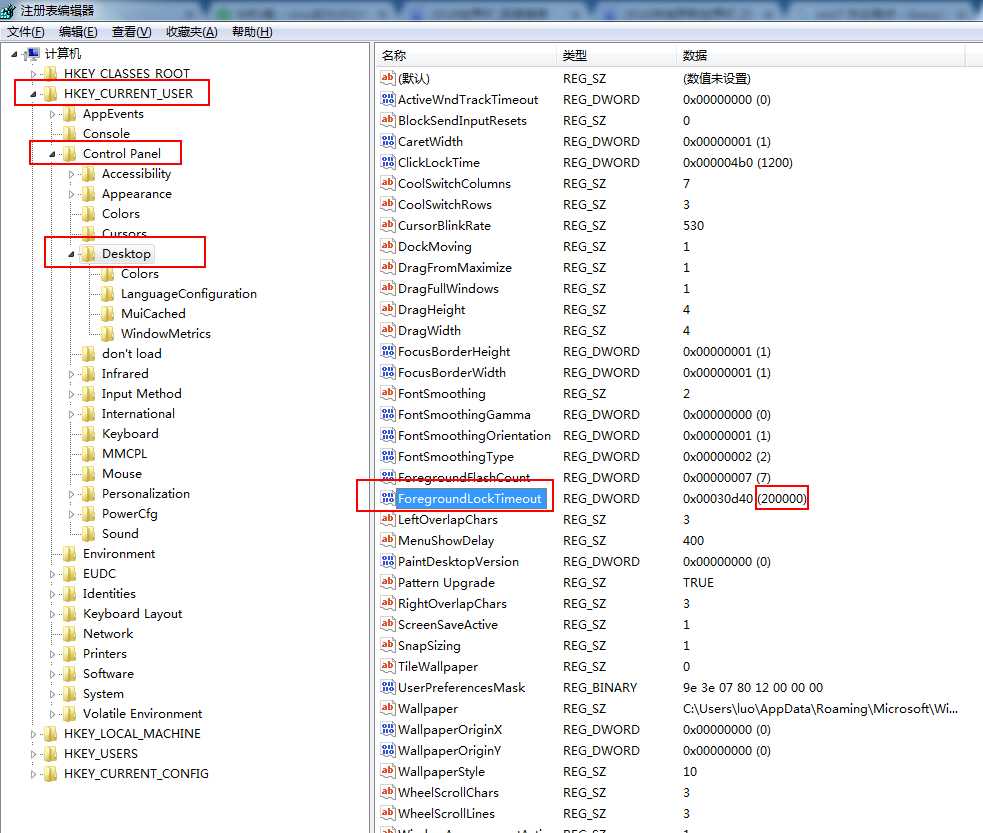The height and width of the screenshot is (833, 983).
Task: Click the FontSmoothingType DWORD icon
Action: [388, 456]
